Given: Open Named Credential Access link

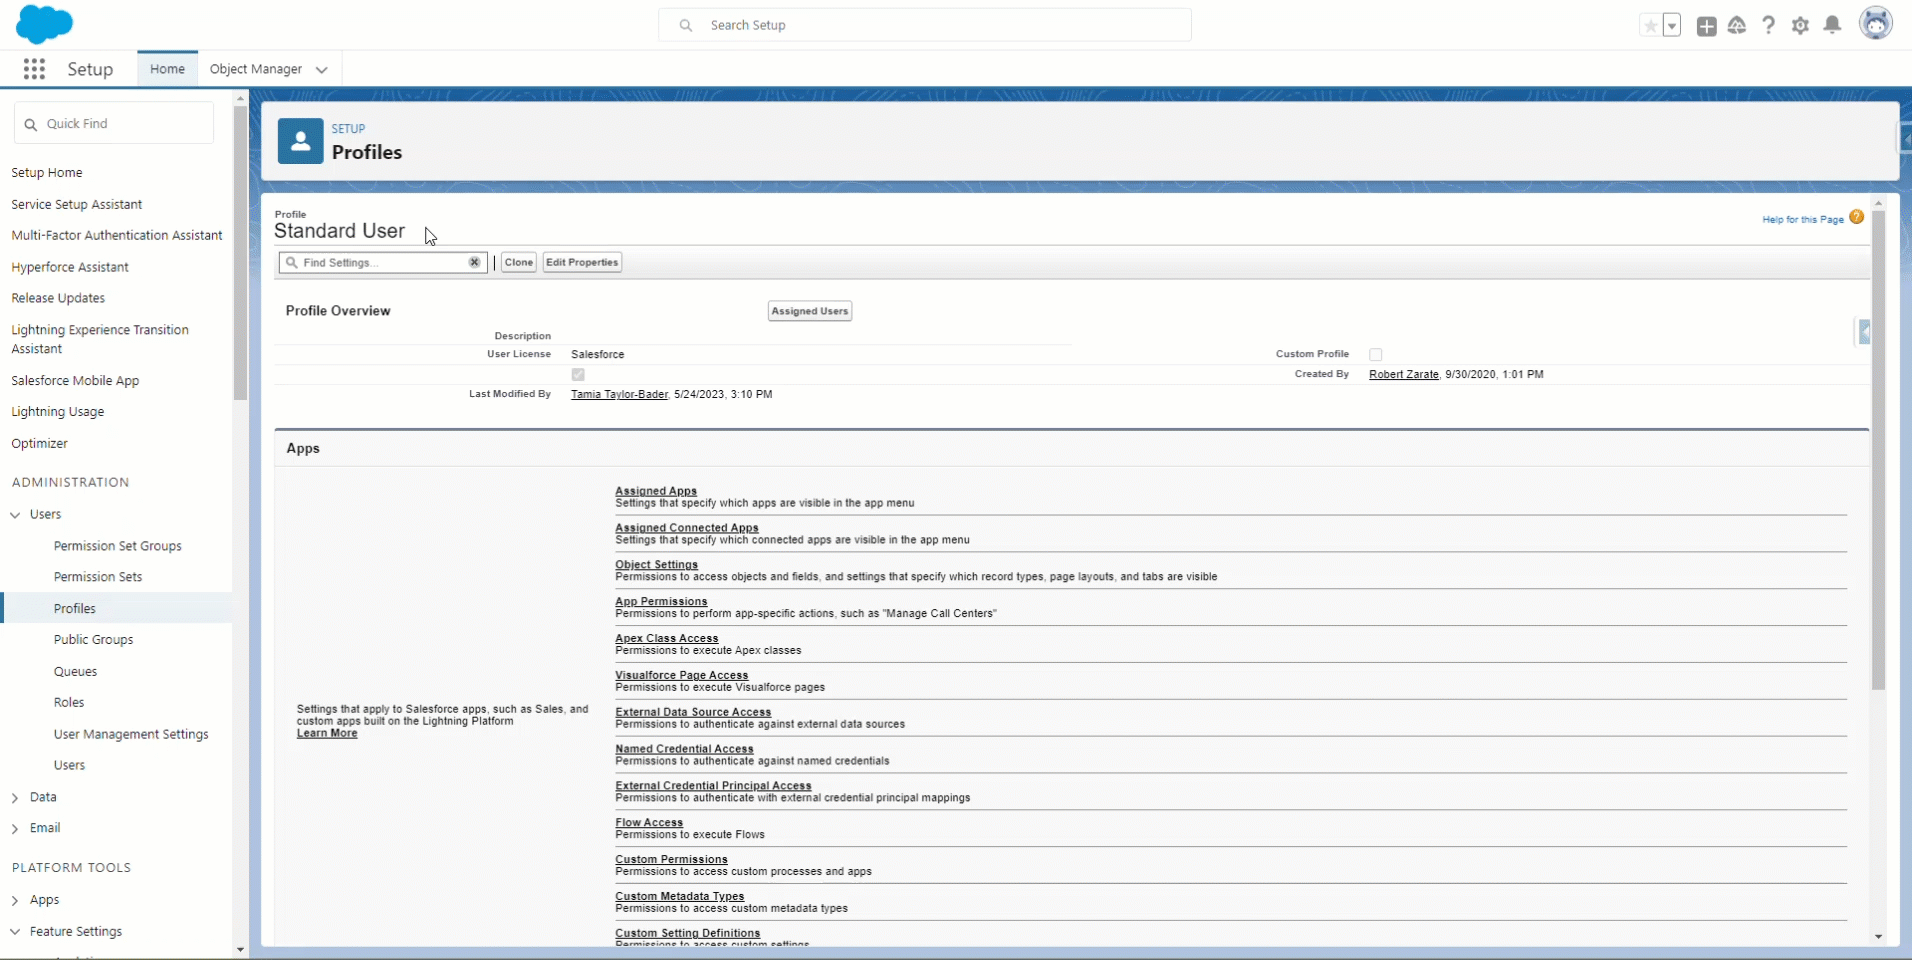Looking at the screenshot, I should point(685,749).
